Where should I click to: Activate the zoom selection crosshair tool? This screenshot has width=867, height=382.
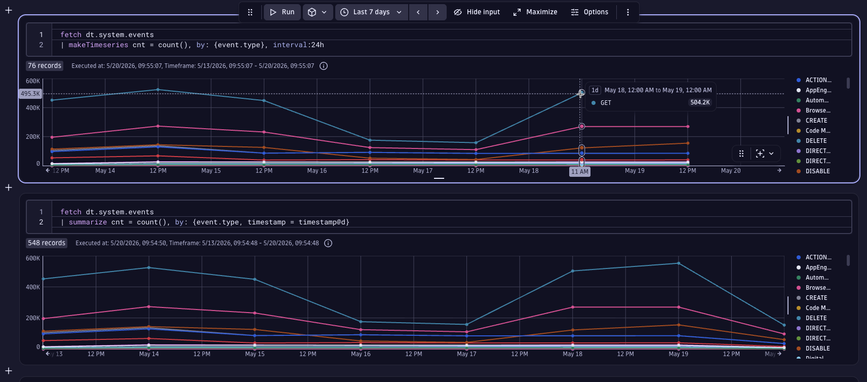coord(760,154)
